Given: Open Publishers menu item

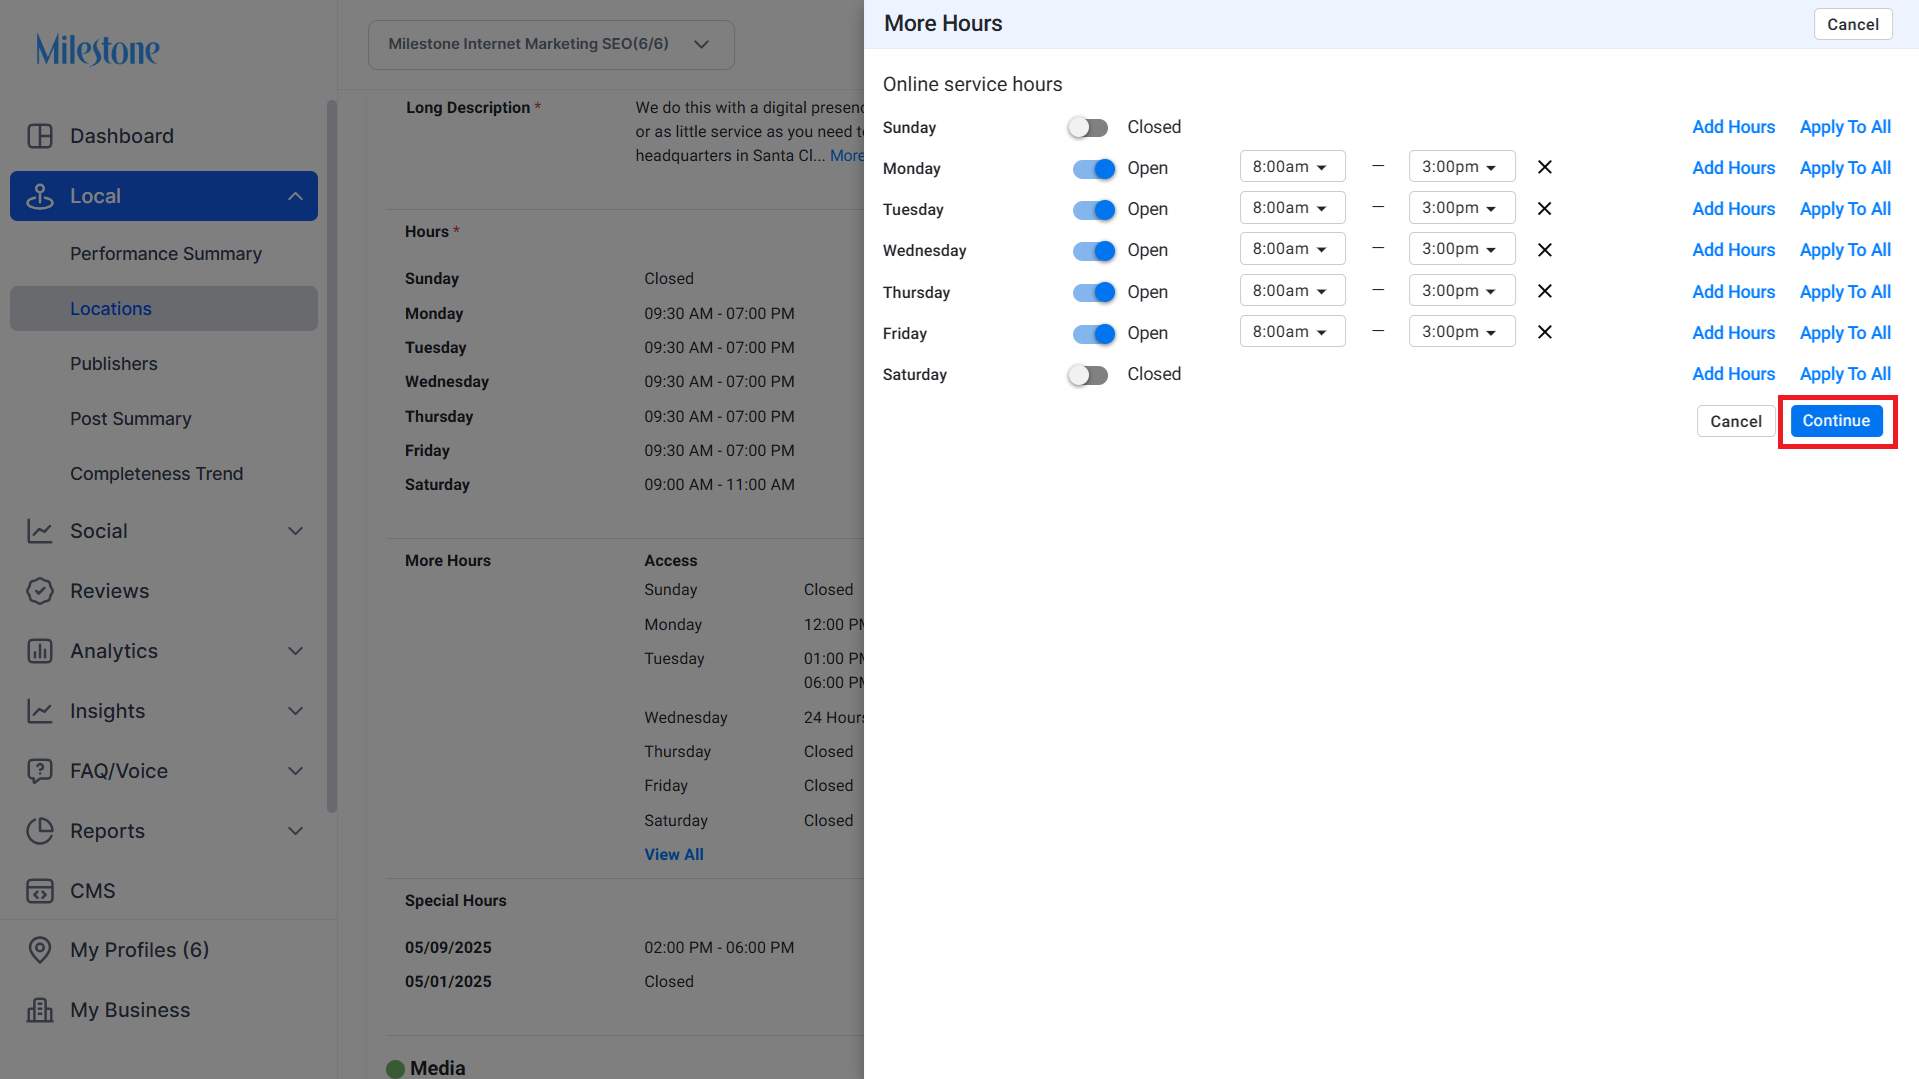Looking at the screenshot, I should pyautogui.click(x=114, y=364).
